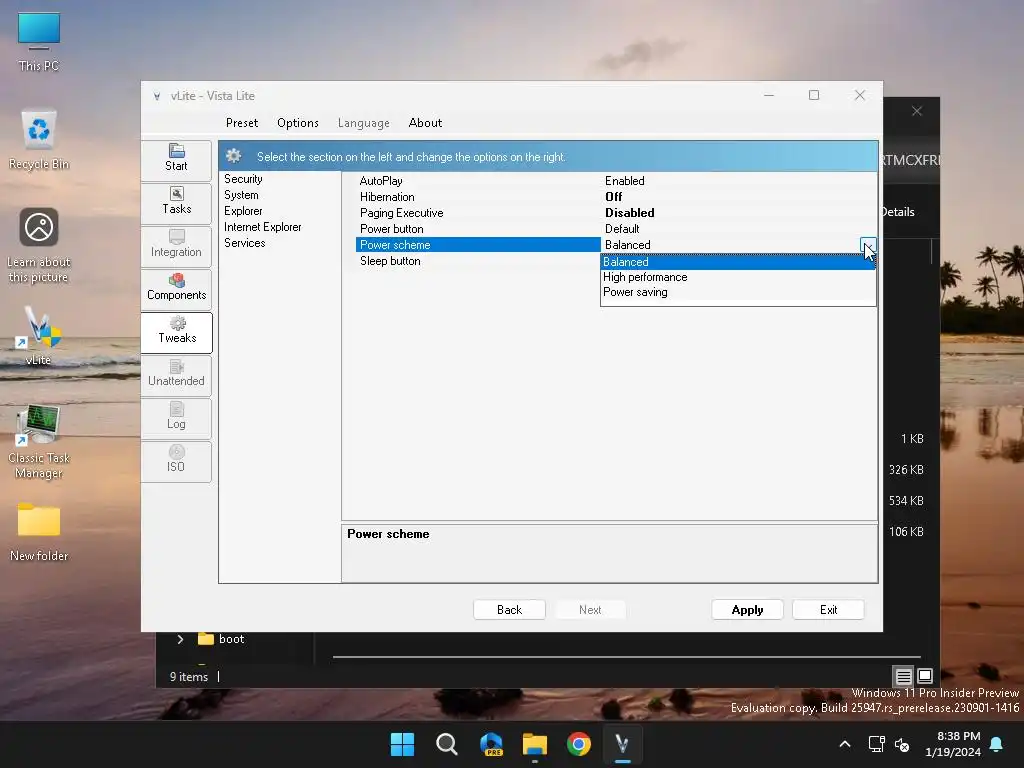Select the Integration sidebar button
Image resolution: width=1024 pixels, height=768 pixels.
click(x=176, y=245)
